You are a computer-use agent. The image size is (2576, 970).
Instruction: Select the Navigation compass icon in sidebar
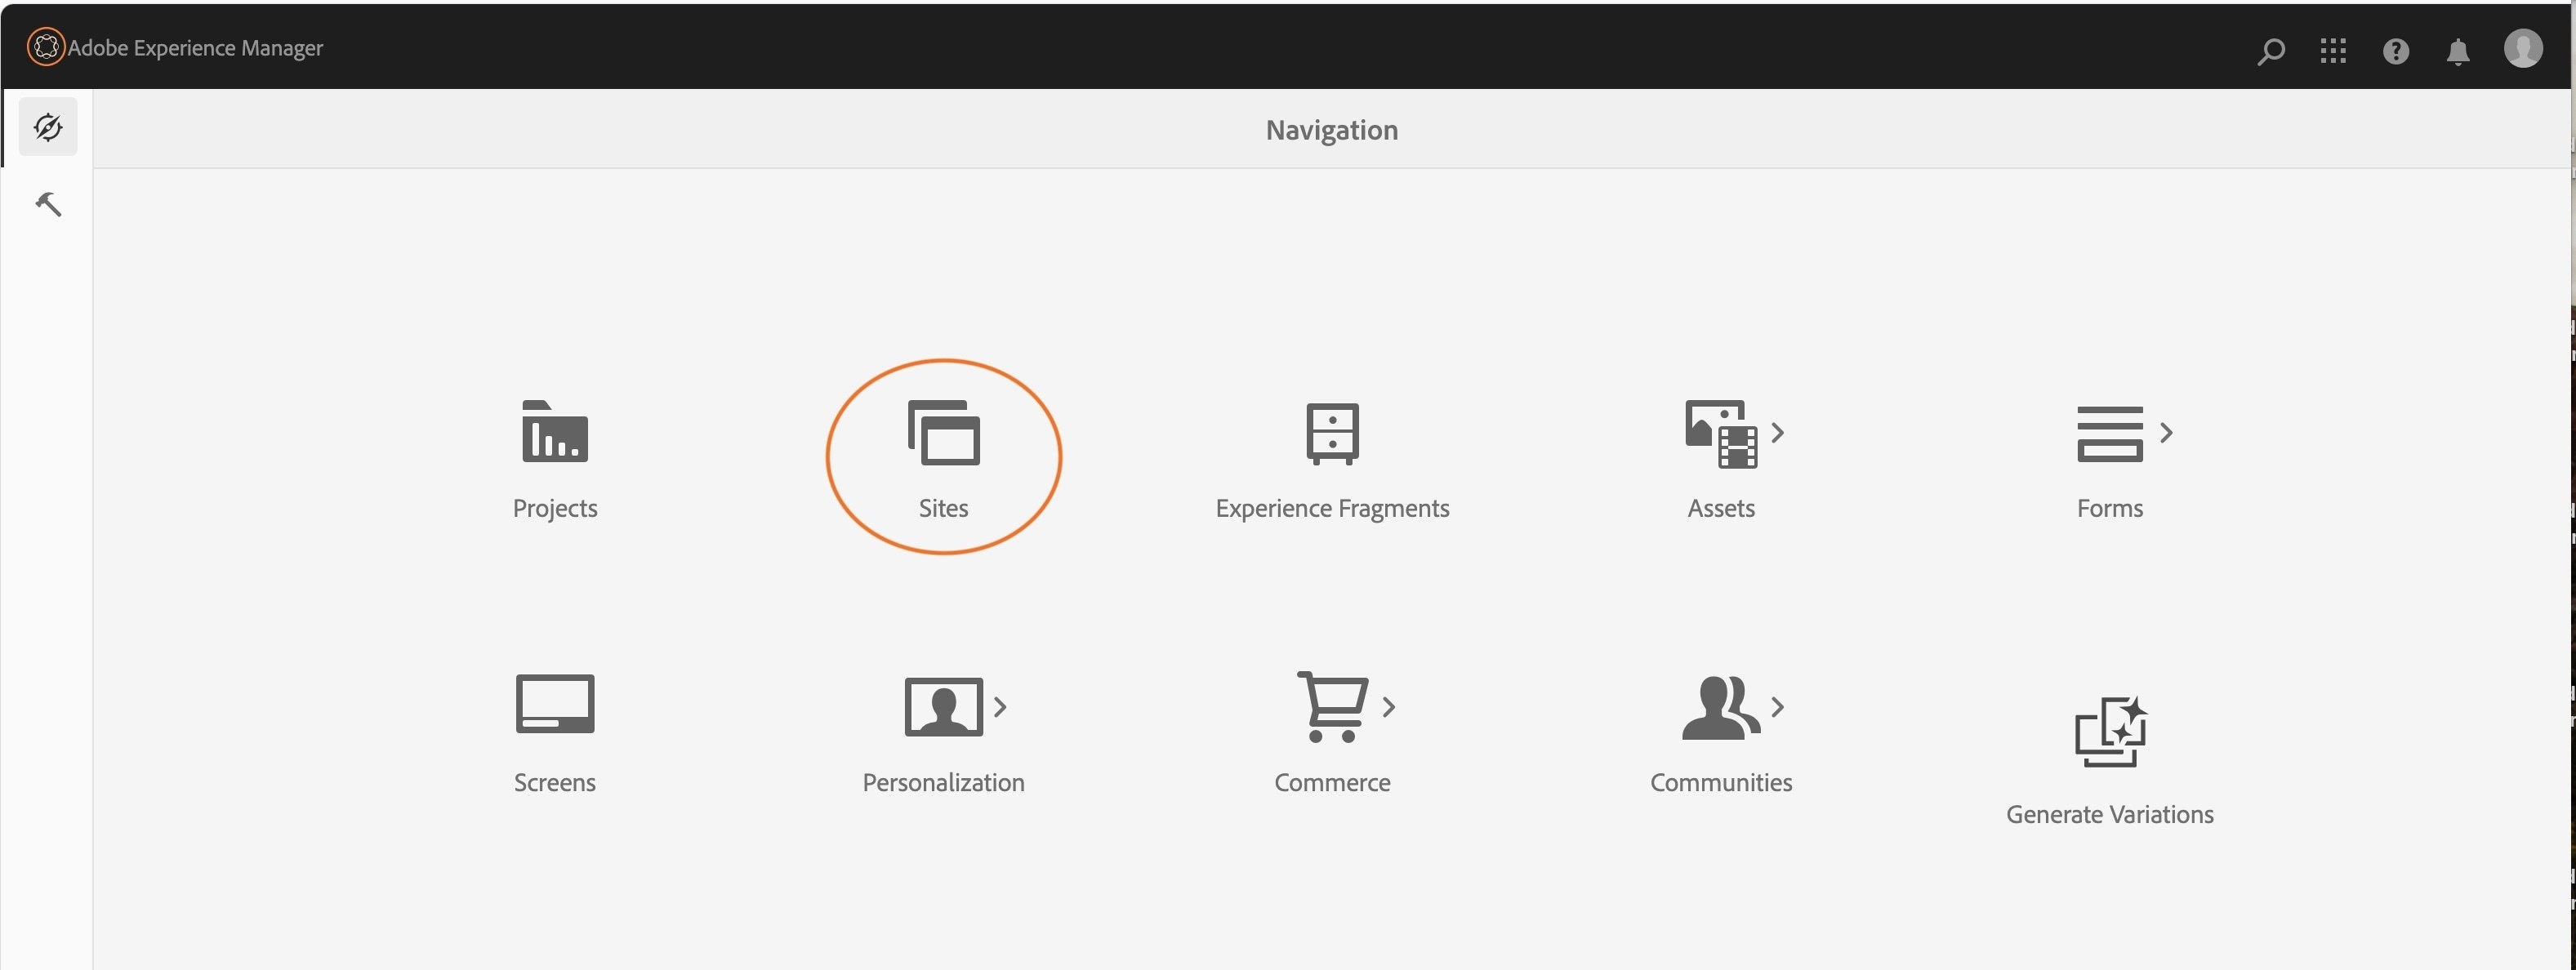(x=48, y=127)
